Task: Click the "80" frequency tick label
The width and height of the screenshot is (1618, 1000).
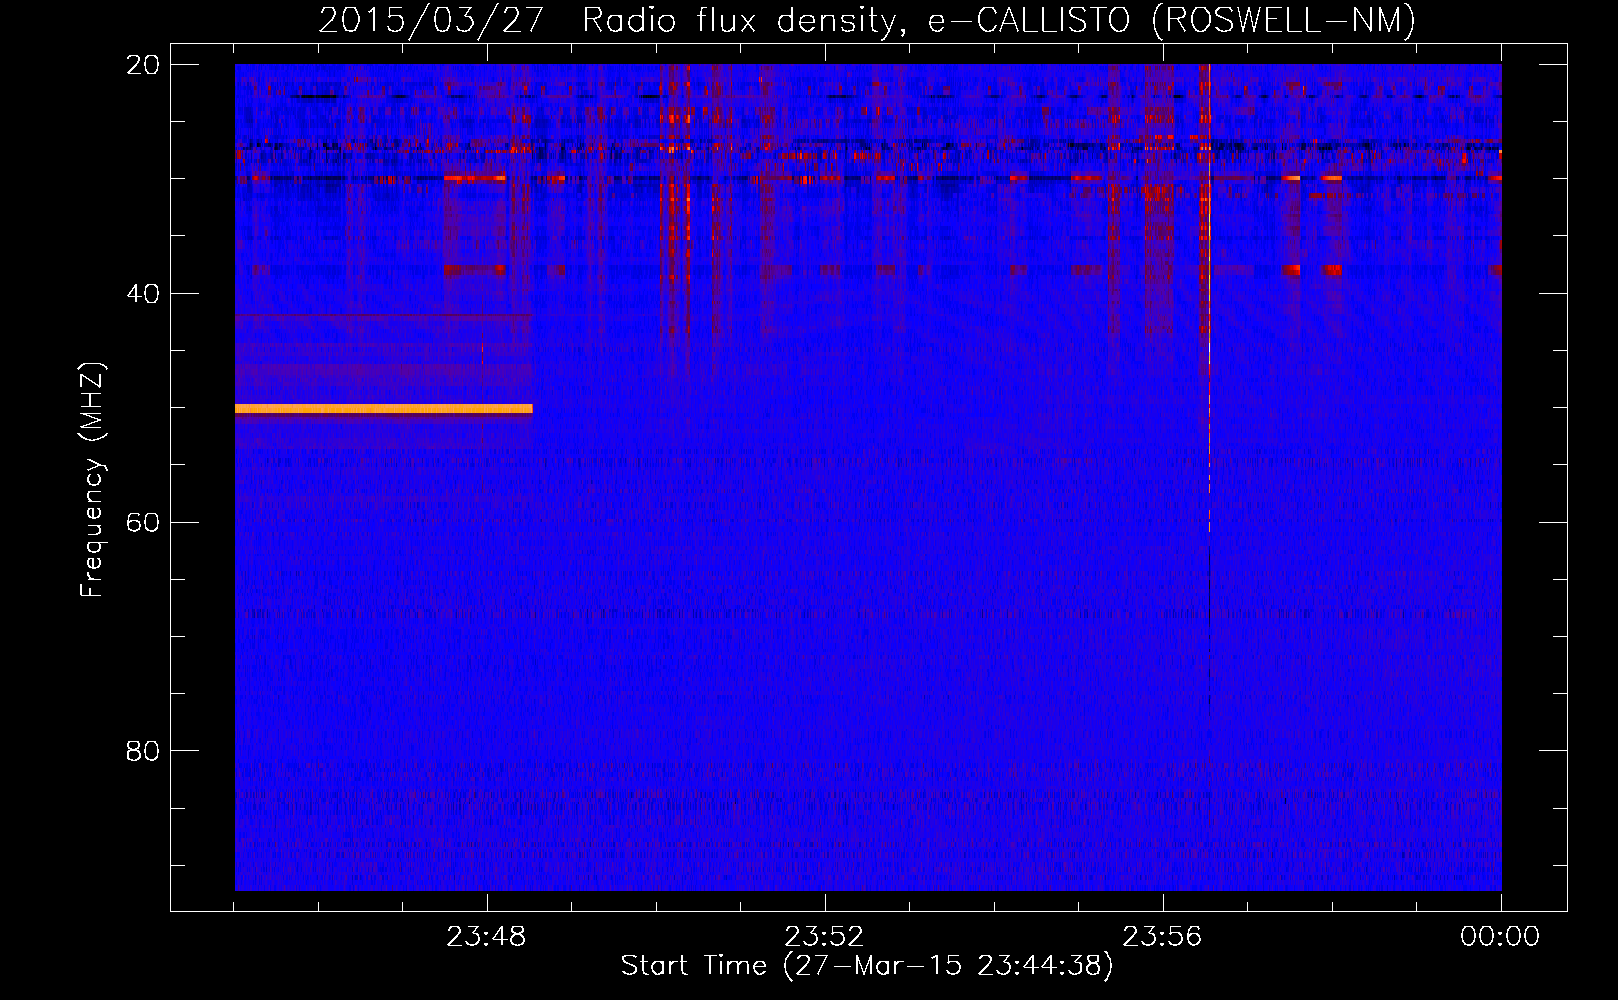Action: [143, 751]
